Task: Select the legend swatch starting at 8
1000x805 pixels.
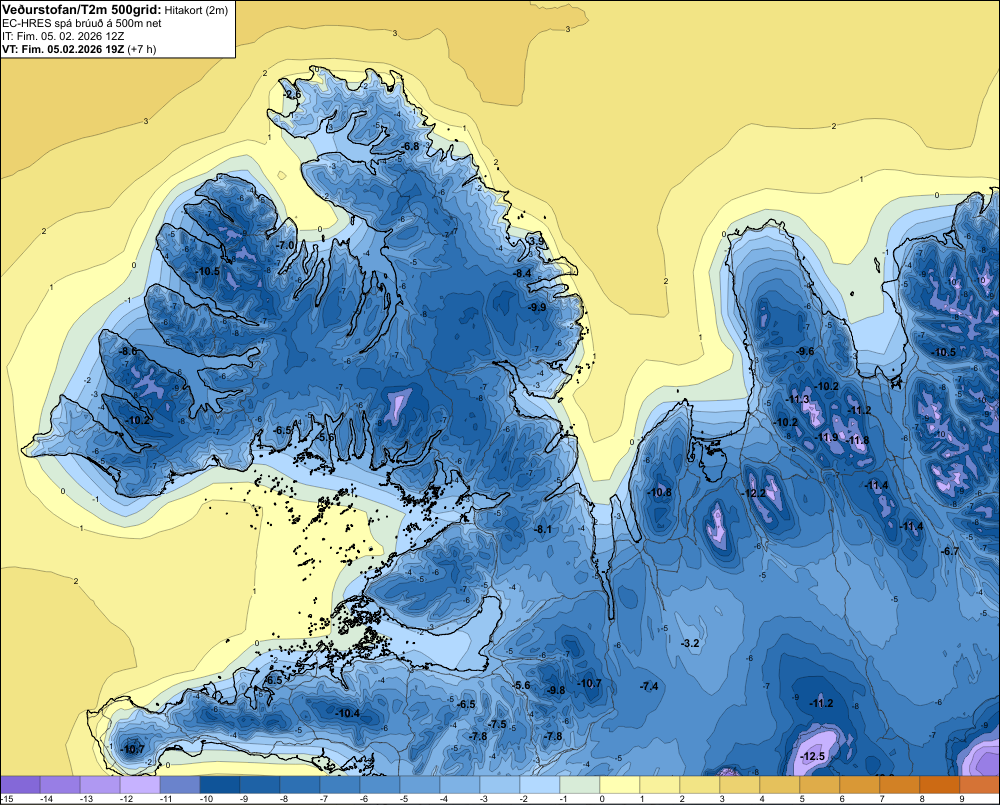Action: click(x=940, y=785)
